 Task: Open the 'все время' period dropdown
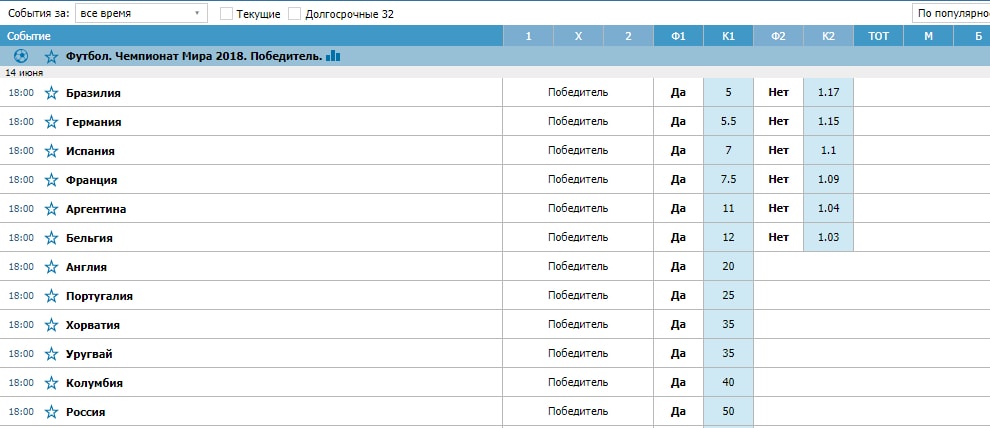tap(140, 14)
